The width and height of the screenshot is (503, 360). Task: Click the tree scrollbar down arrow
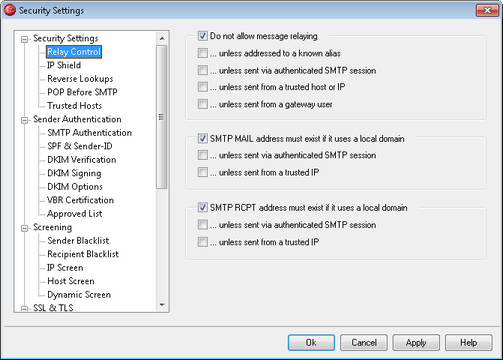tap(162, 305)
